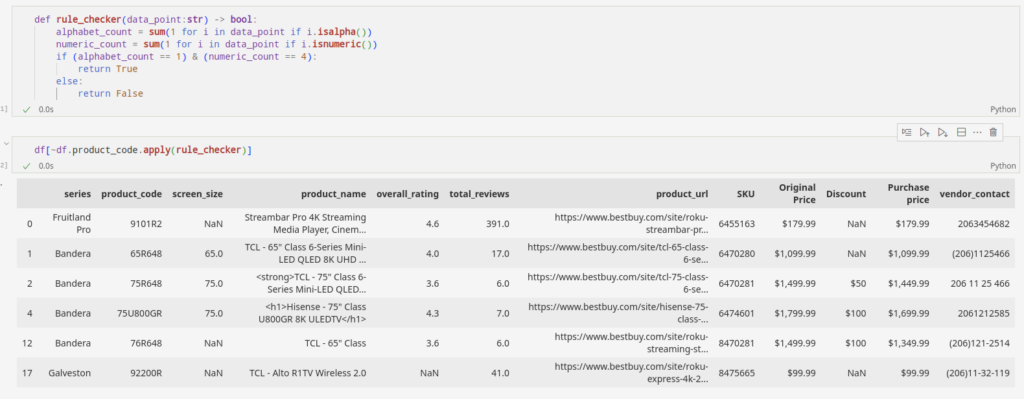Collapse the second cell with the left chevron
This screenshot has height=399, width=1024.
(x=6, y=143)
